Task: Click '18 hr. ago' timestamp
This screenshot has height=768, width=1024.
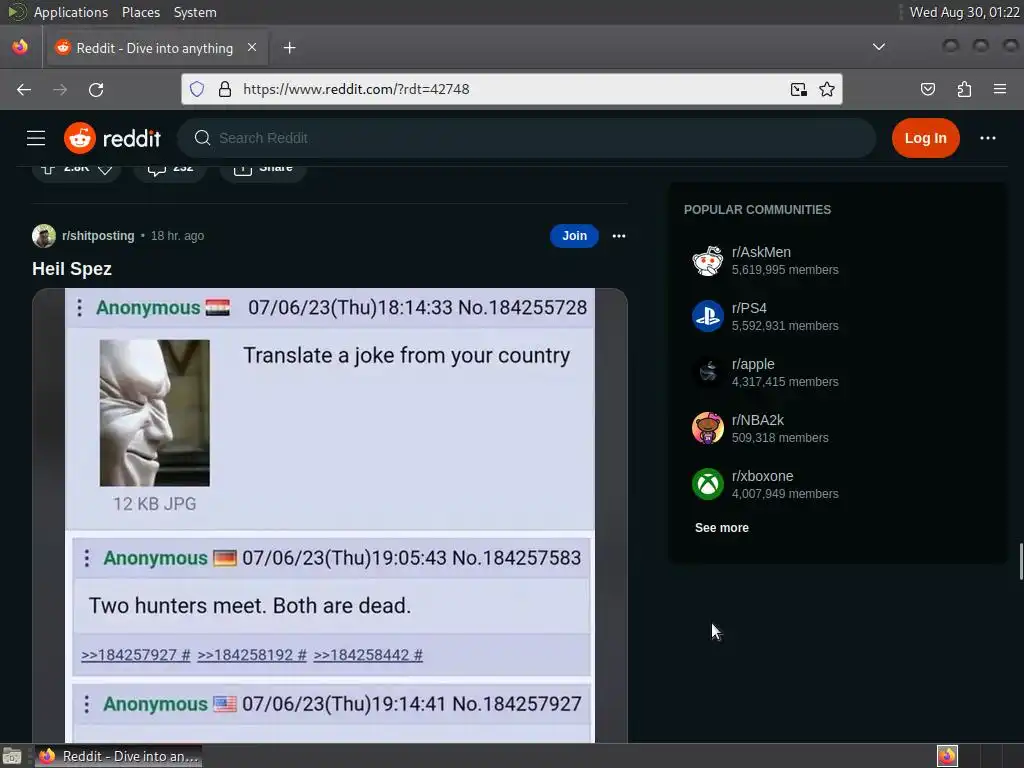Action: 178,236
